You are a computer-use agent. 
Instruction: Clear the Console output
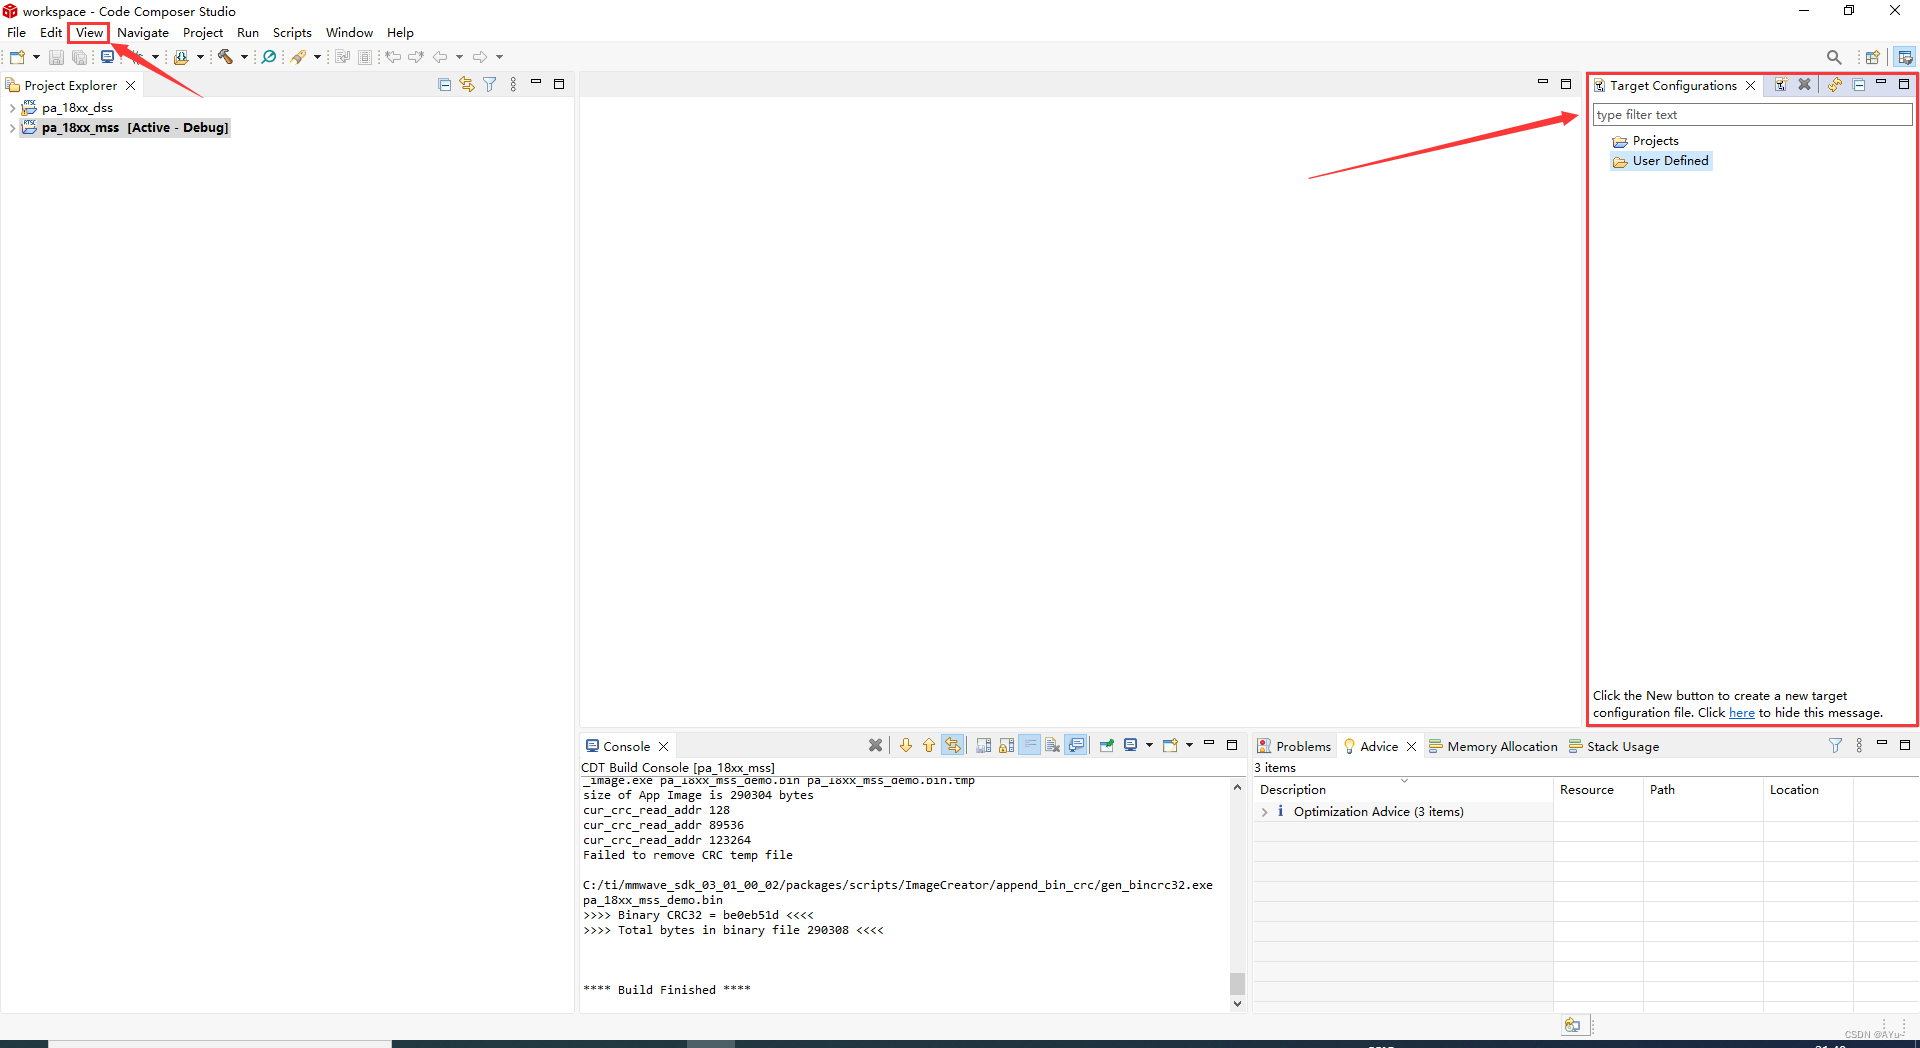876,745
